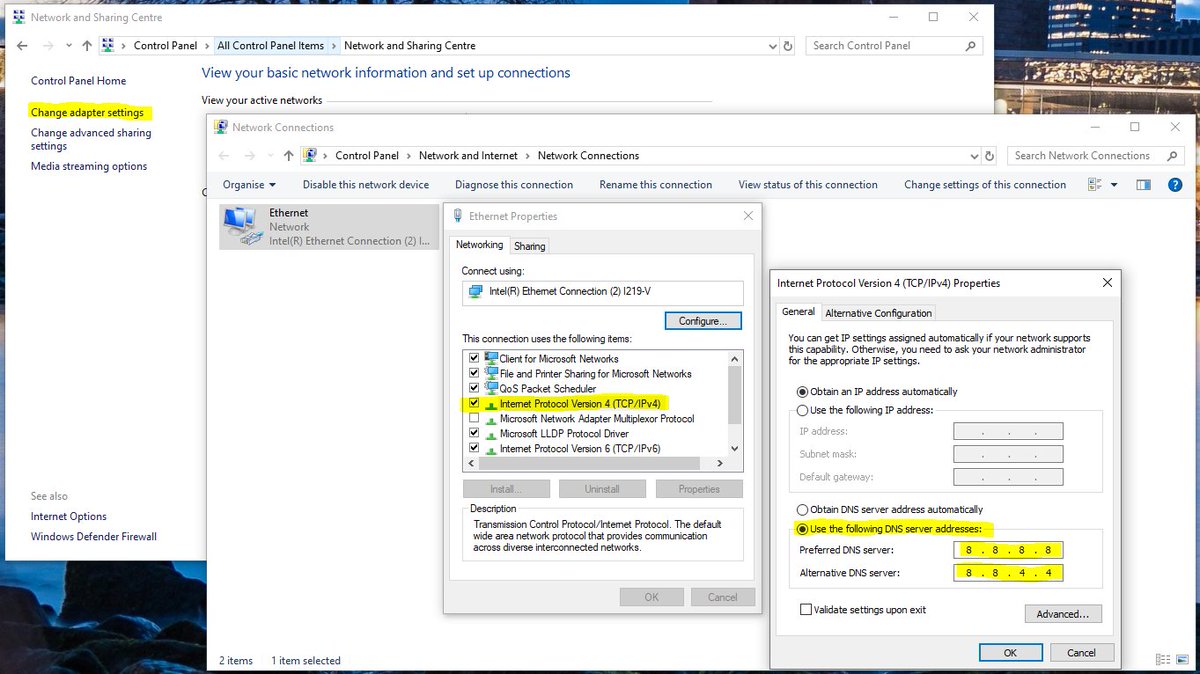The height and width of the screenshot is (674, 1200).
Task: Click View status of this connection
Action: click(808, 185)
